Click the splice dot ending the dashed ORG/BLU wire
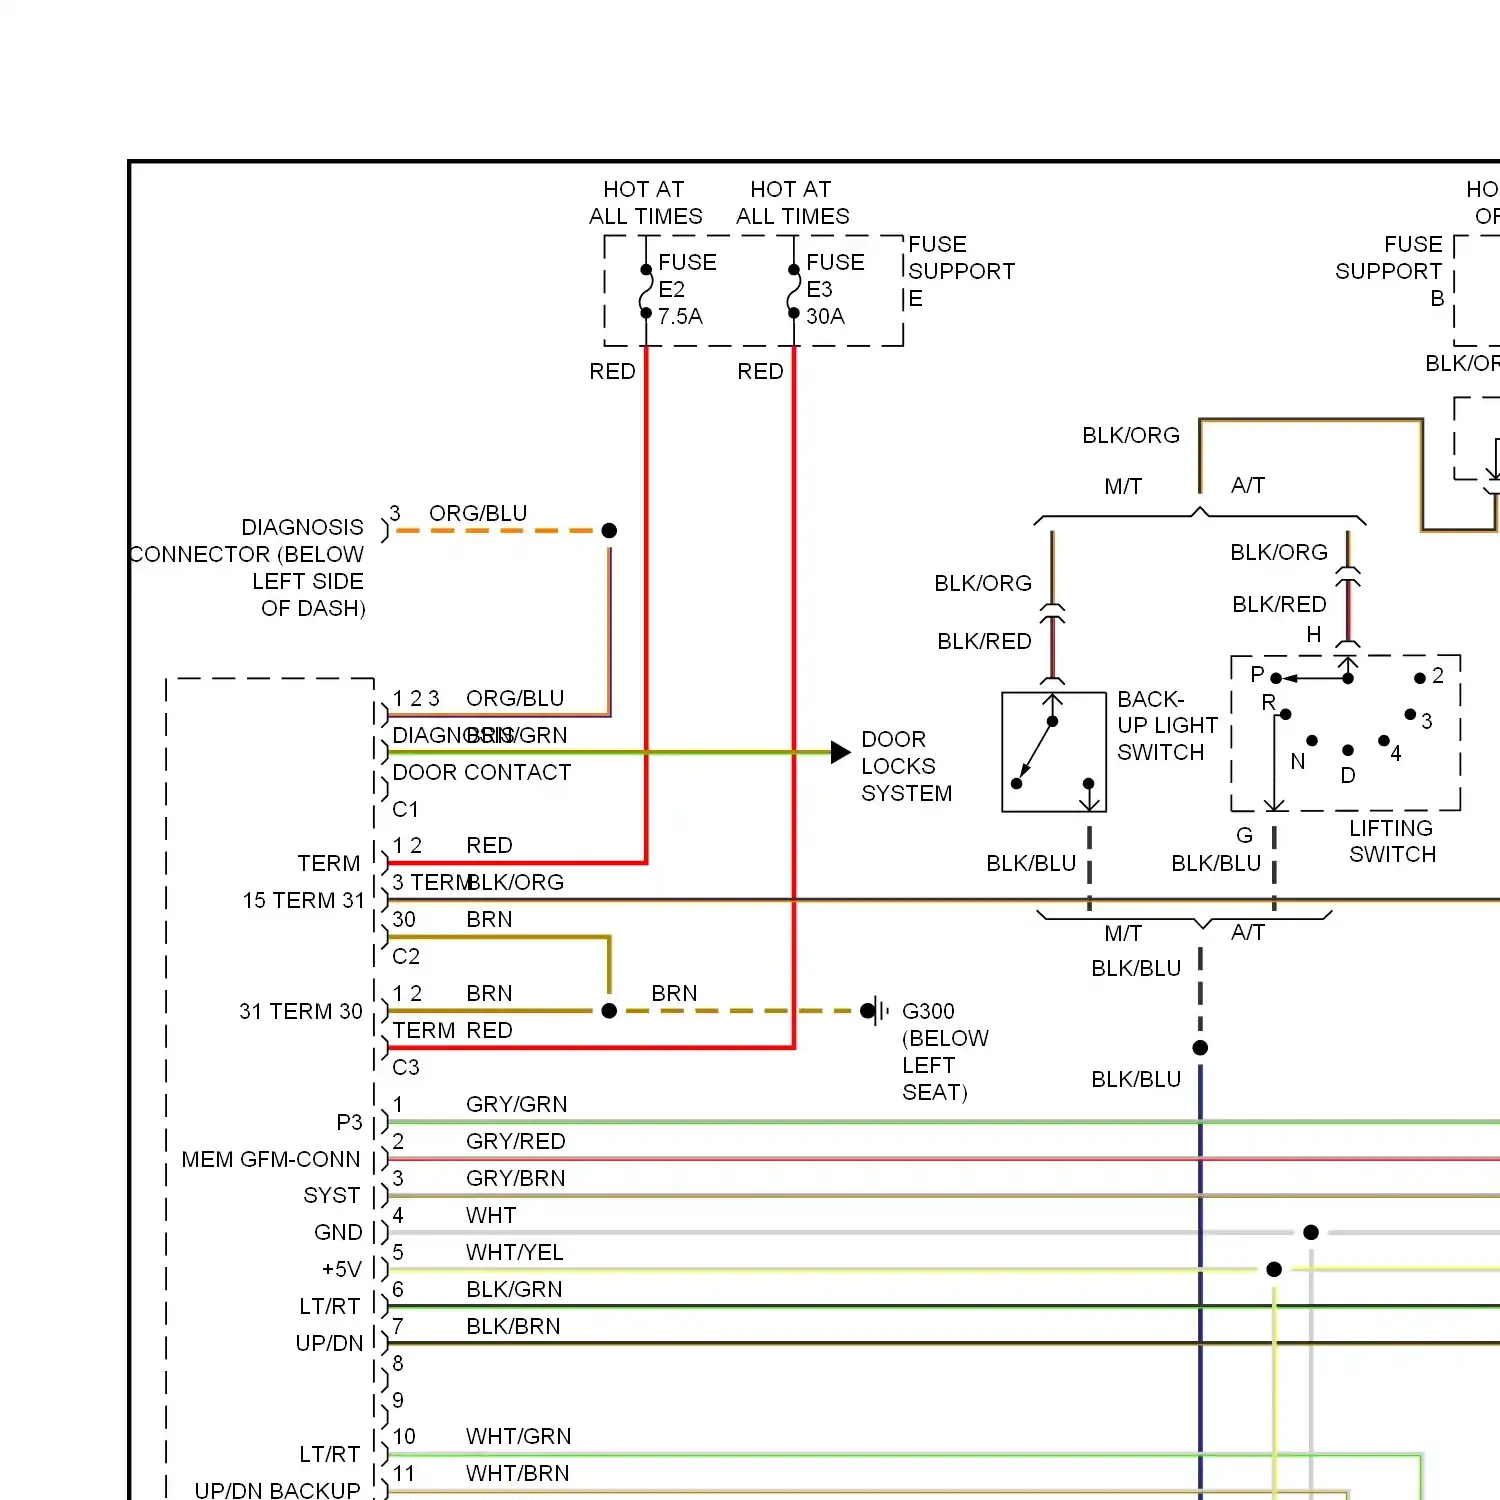The image size is (1500, 1500). [x=609, y=530]
